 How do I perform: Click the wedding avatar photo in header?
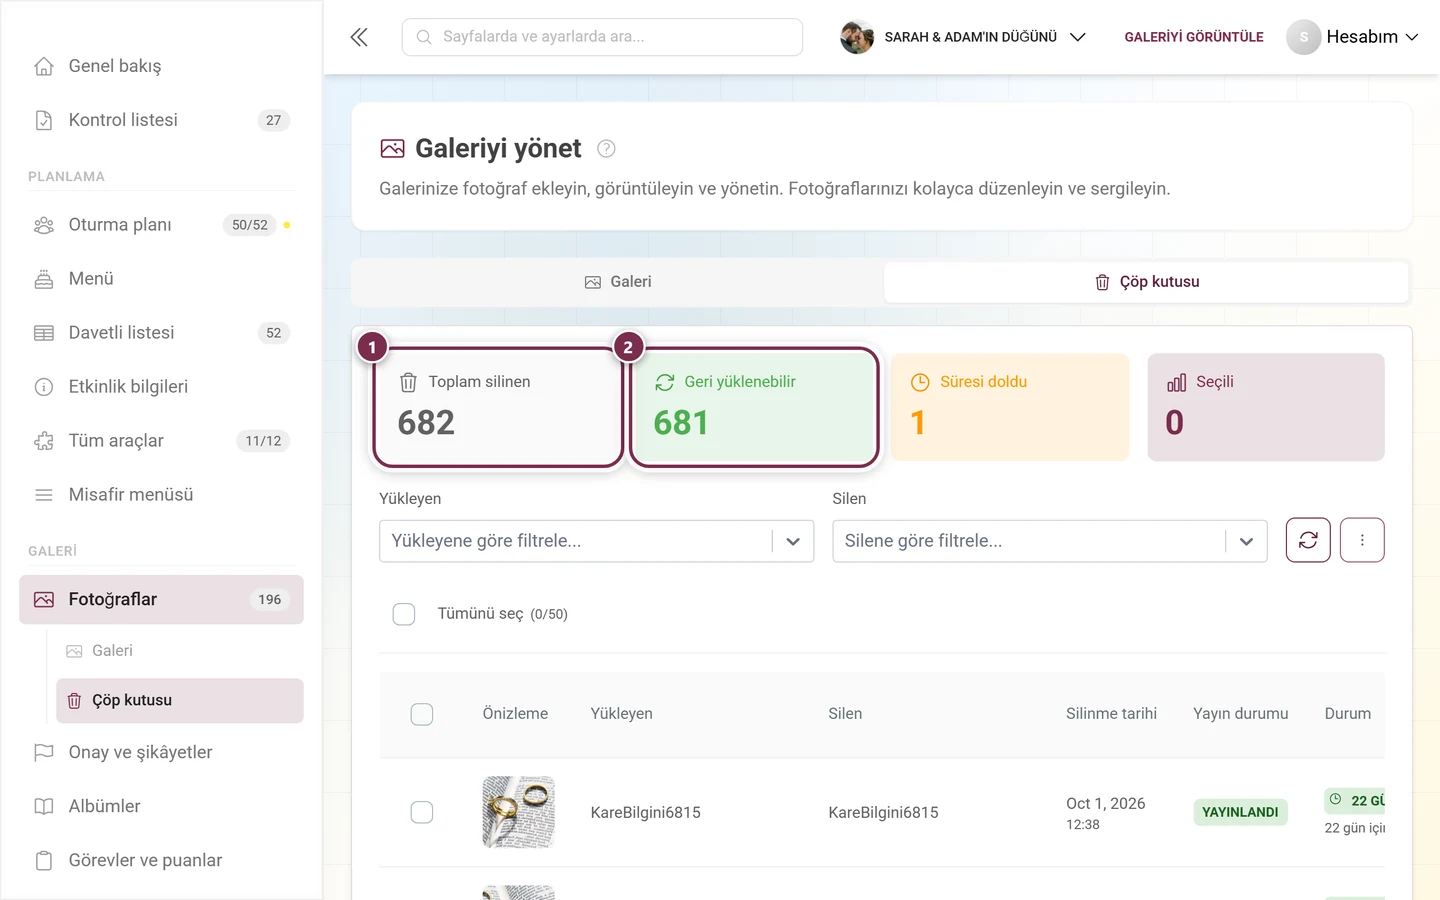857,37
